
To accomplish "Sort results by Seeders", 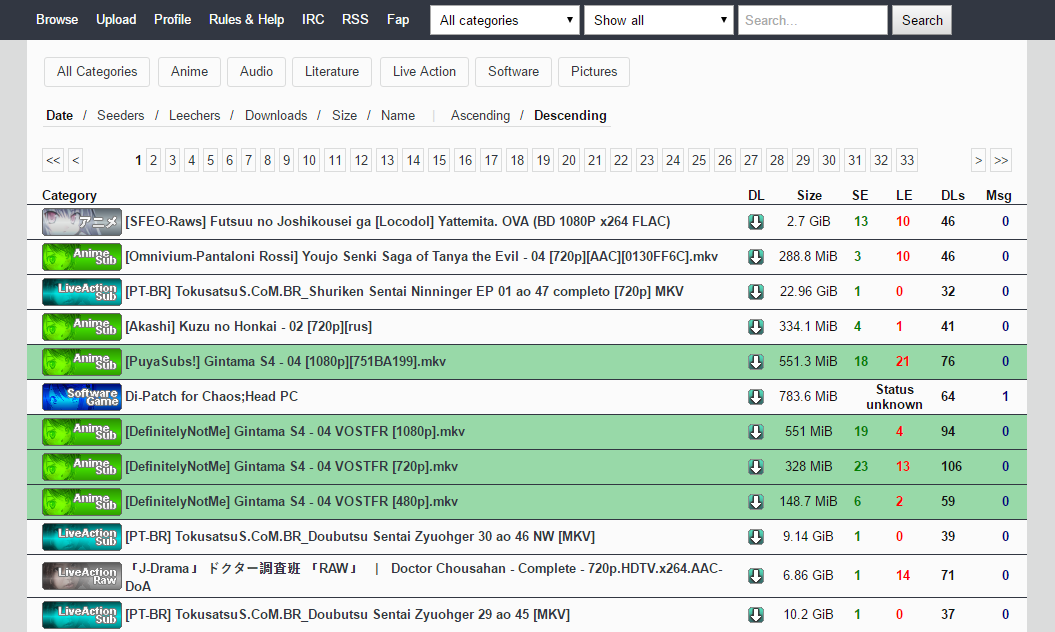I will click(x=120, y=115).
